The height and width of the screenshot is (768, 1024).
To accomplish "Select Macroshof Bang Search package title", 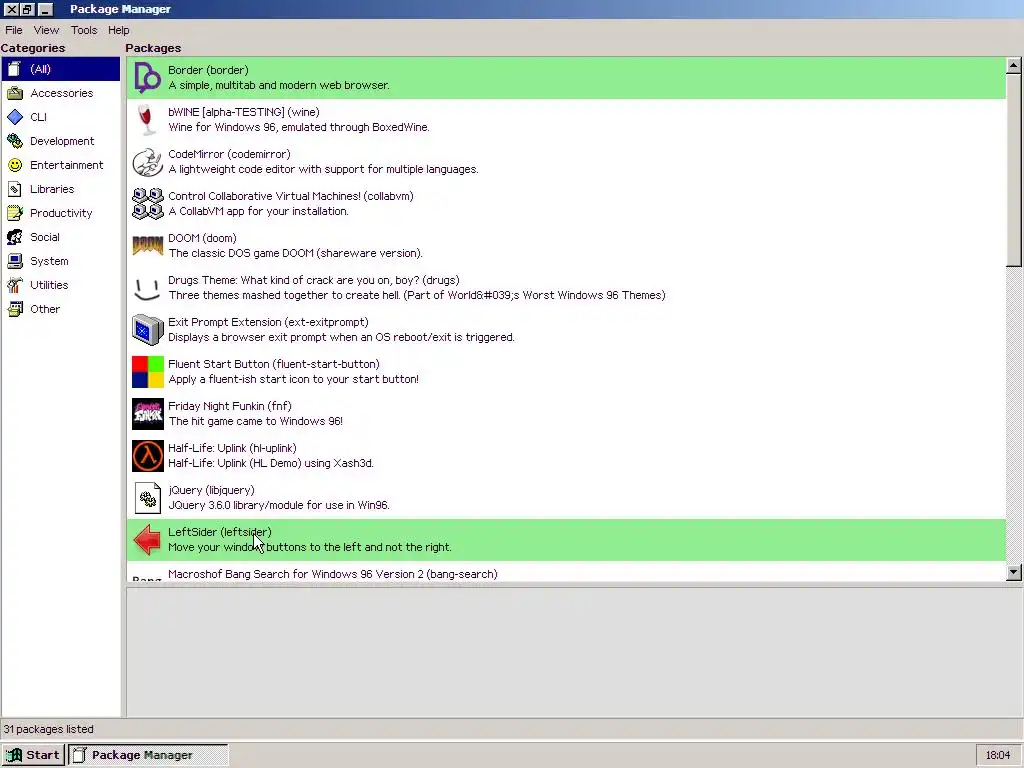I will 332,574.
